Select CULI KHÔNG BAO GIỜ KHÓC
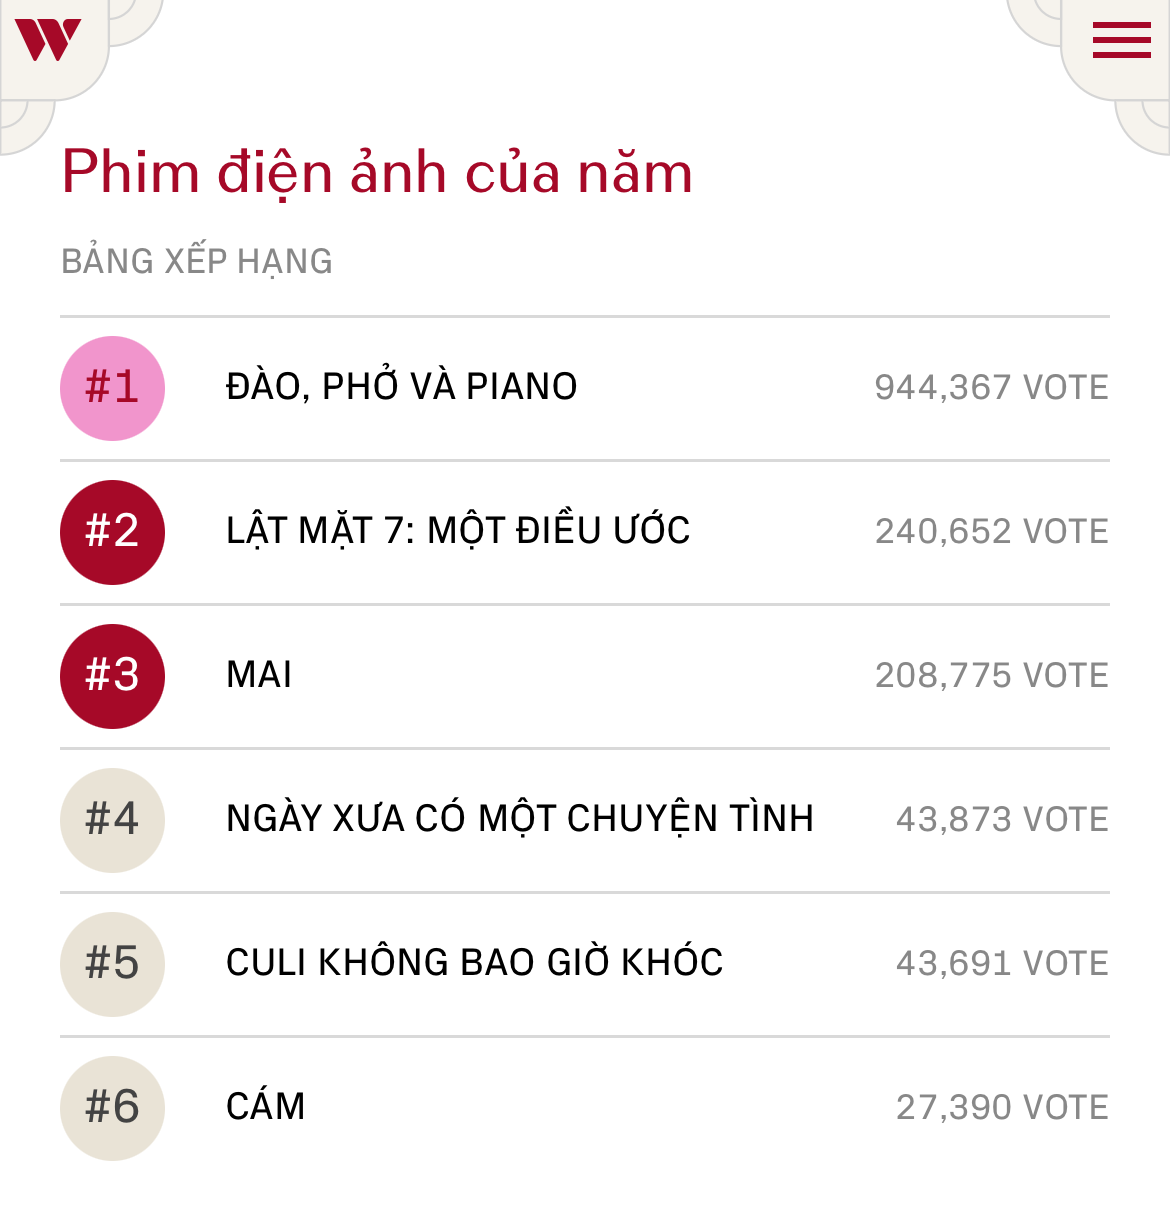 coord(474,963)
